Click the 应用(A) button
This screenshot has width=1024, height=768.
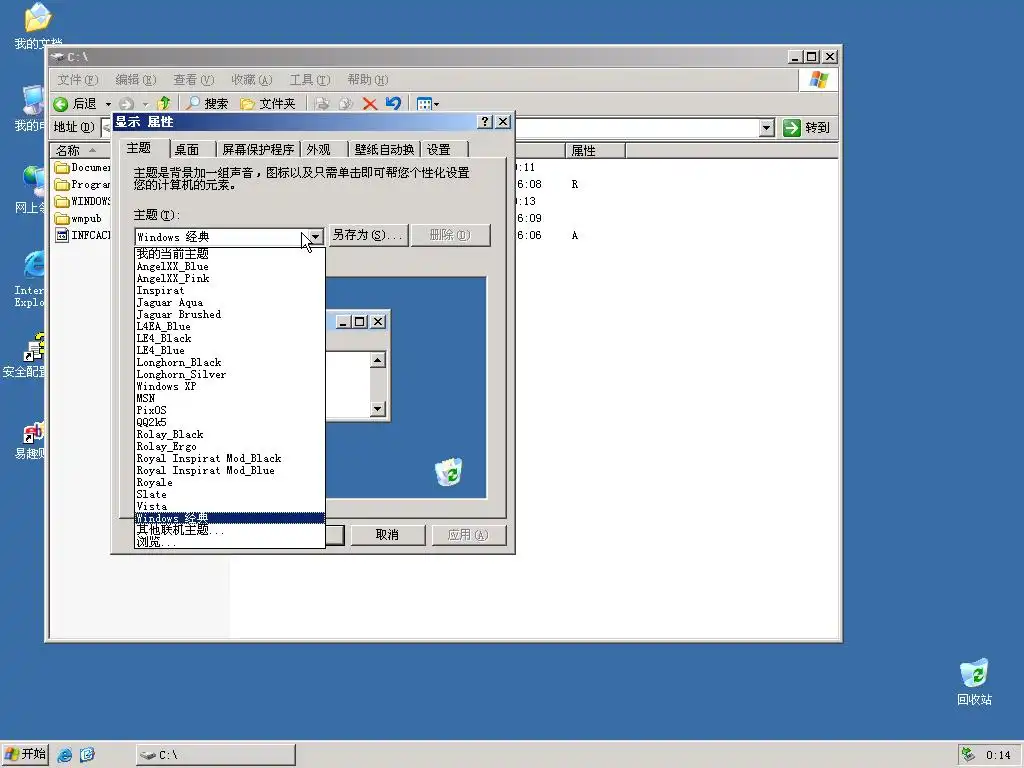click(x=468, y=535)
